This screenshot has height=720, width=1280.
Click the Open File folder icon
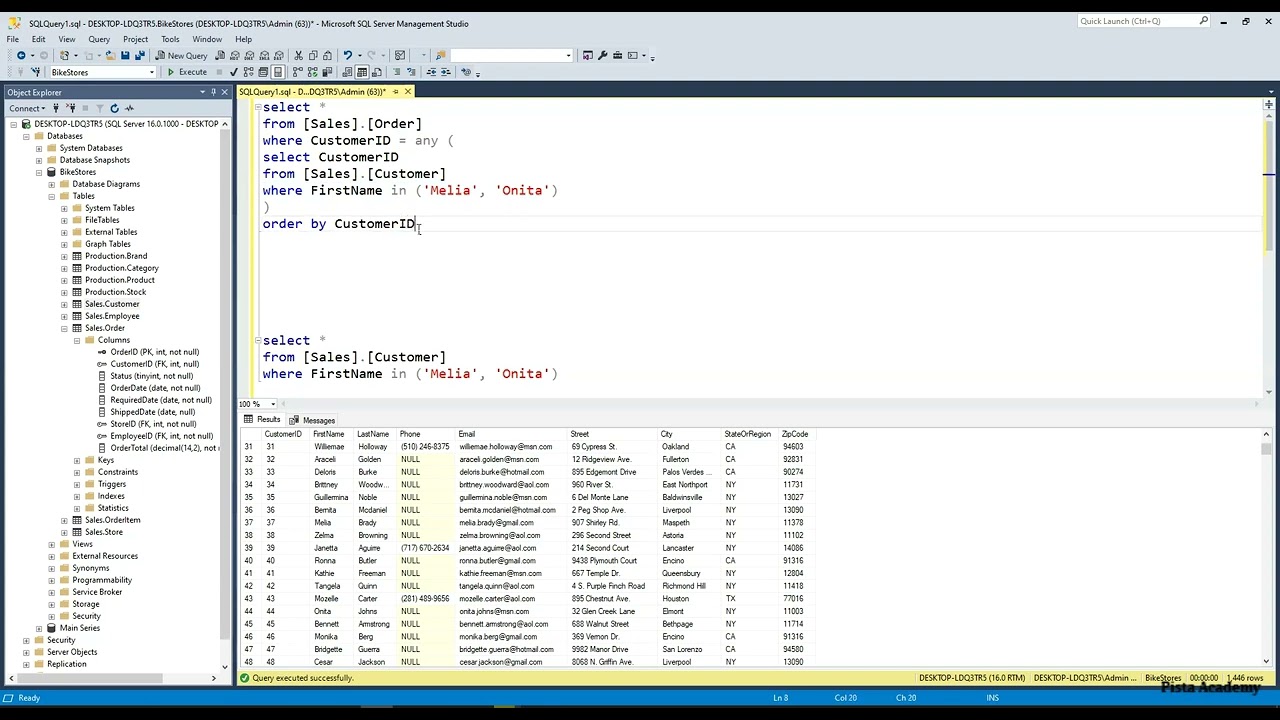[x=110, y=56]
